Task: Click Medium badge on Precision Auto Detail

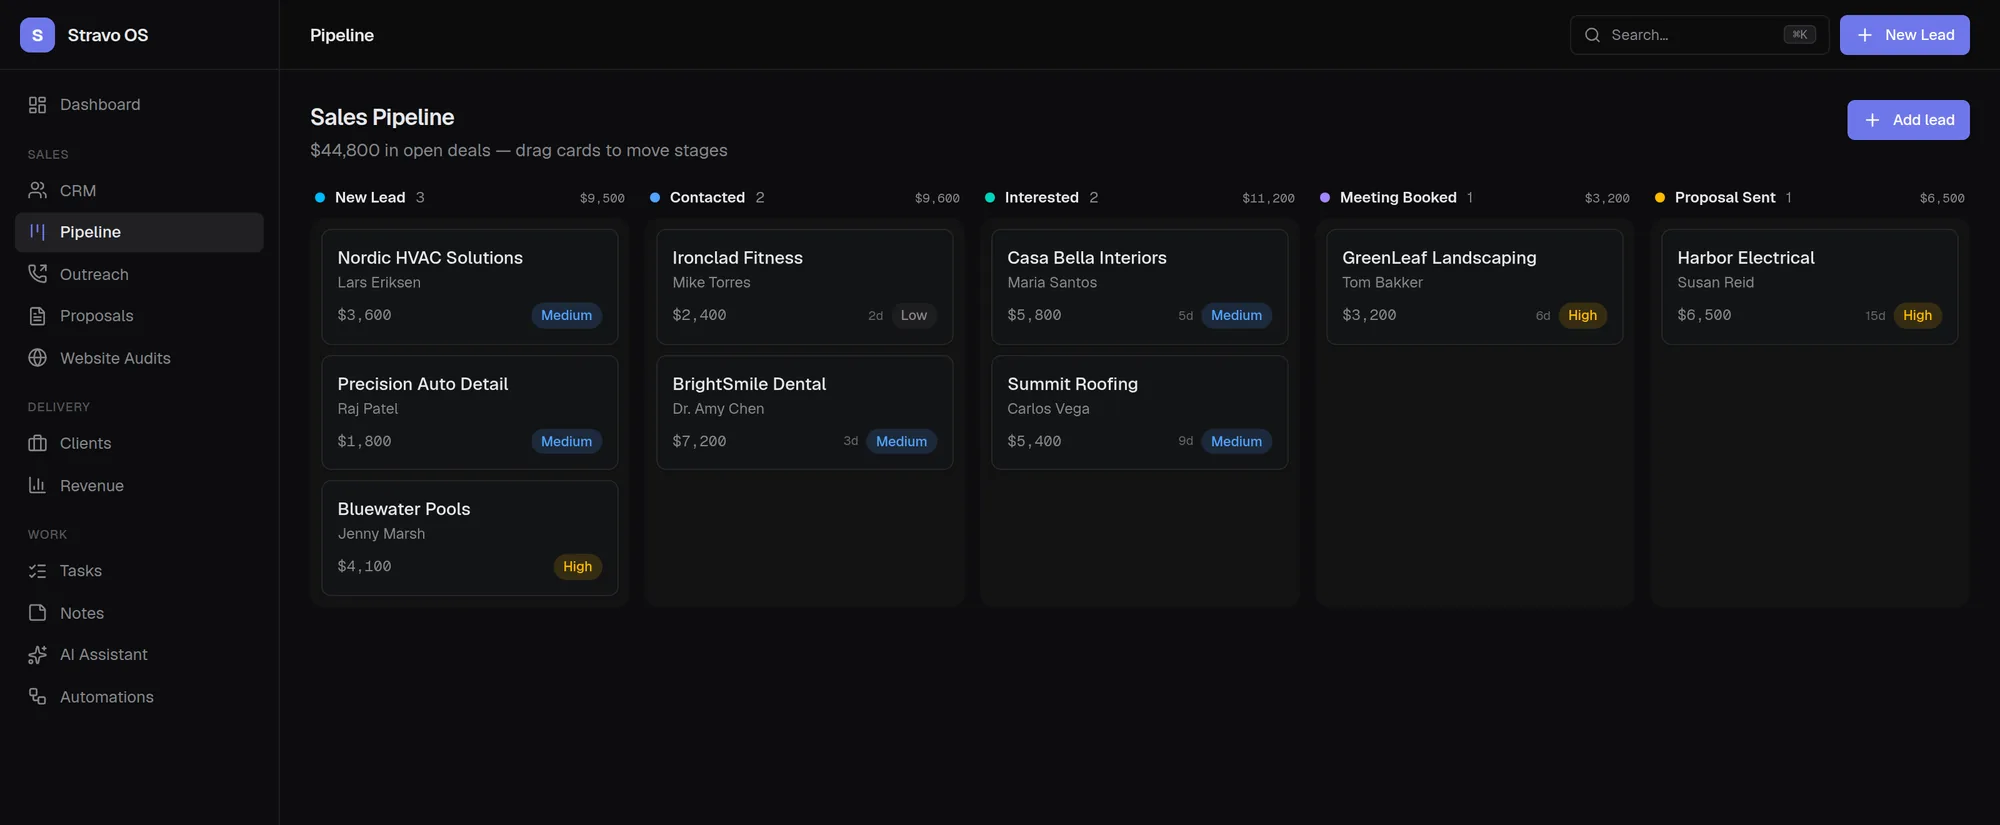Action: coord(566,441)
